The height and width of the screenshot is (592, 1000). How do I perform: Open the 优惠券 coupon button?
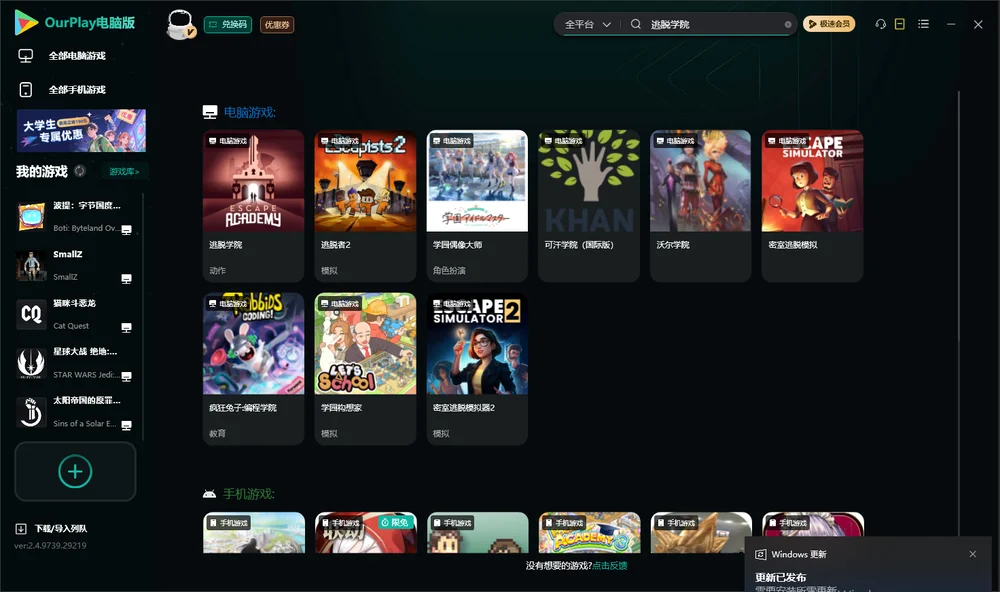coord(277,25)
